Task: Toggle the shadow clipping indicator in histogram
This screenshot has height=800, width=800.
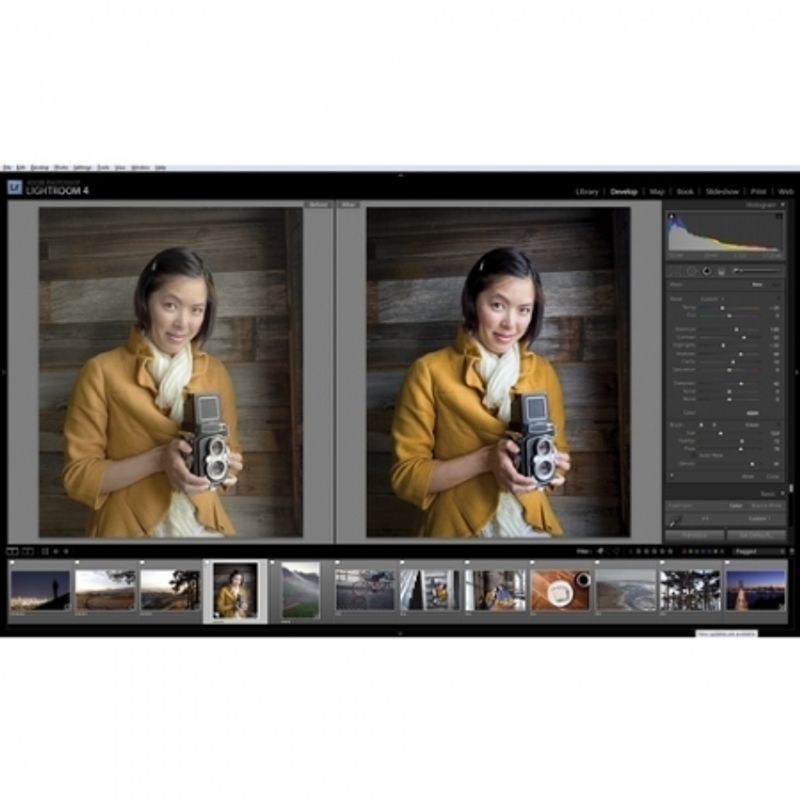Action: tap(671, 216)
